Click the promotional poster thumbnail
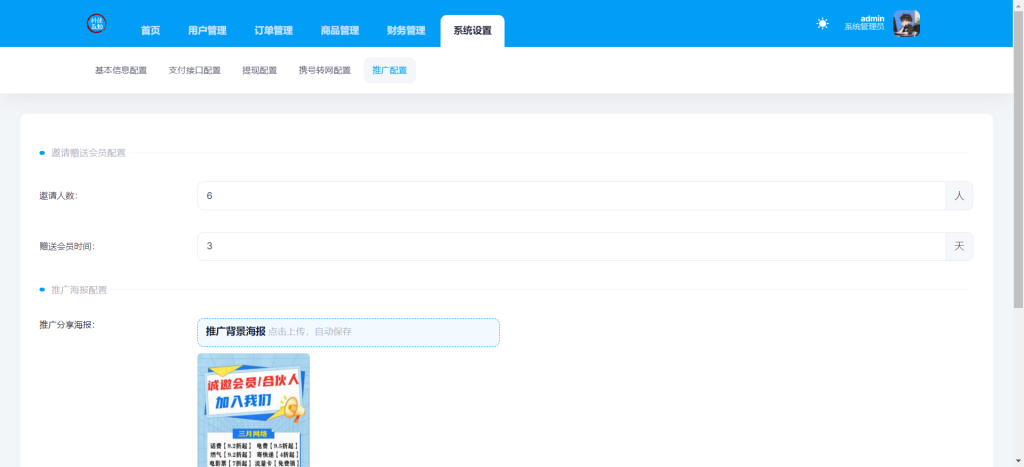Viewport: 1024px width, 467px height. click(253, 410)
